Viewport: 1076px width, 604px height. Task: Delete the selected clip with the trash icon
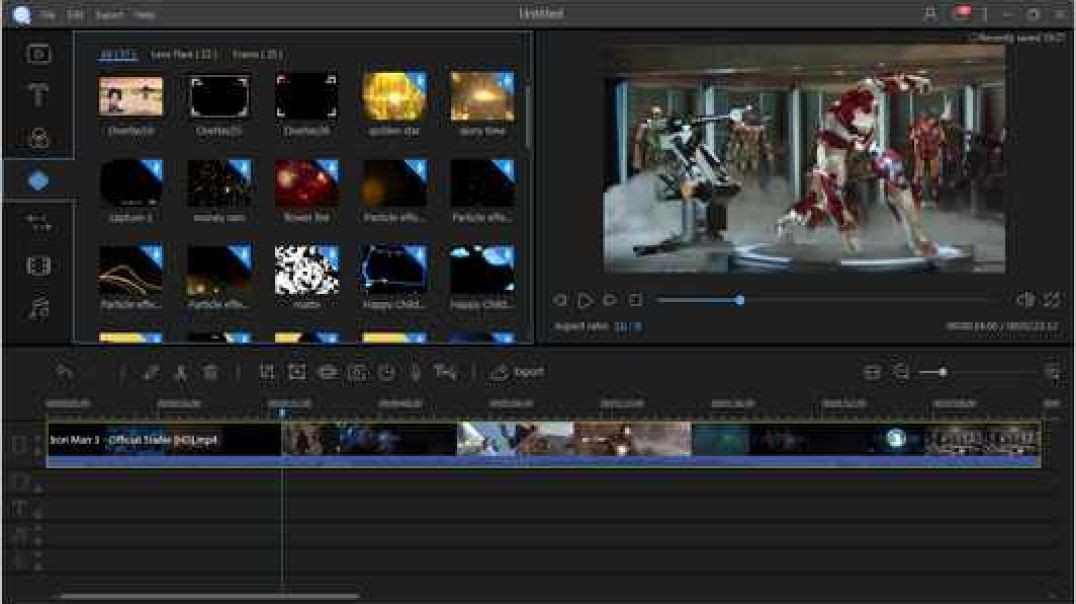(x=211, y=372)
